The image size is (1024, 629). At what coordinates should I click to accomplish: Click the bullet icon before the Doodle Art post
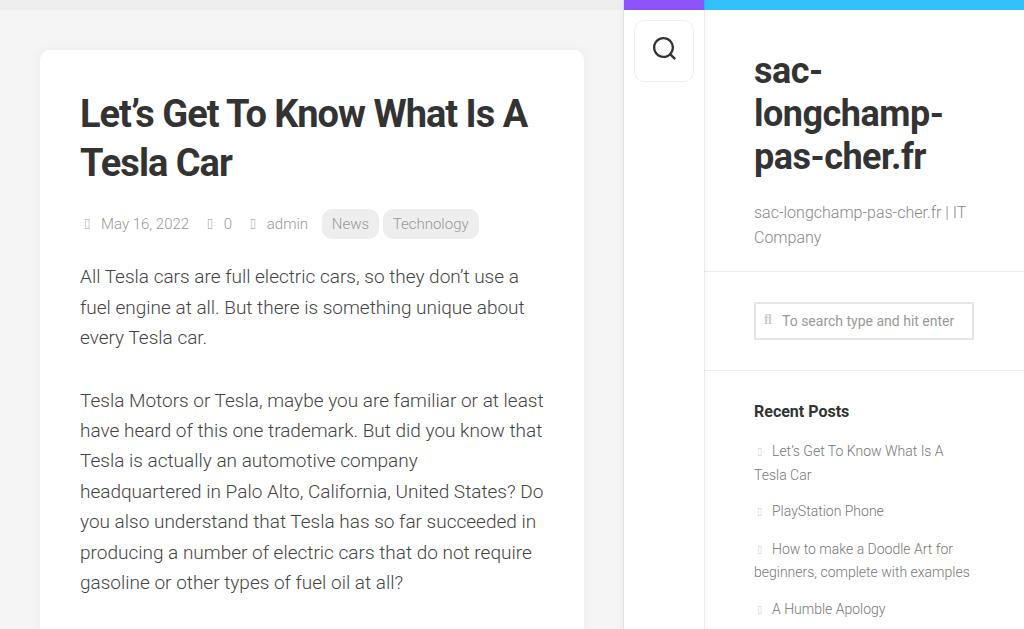760,550
